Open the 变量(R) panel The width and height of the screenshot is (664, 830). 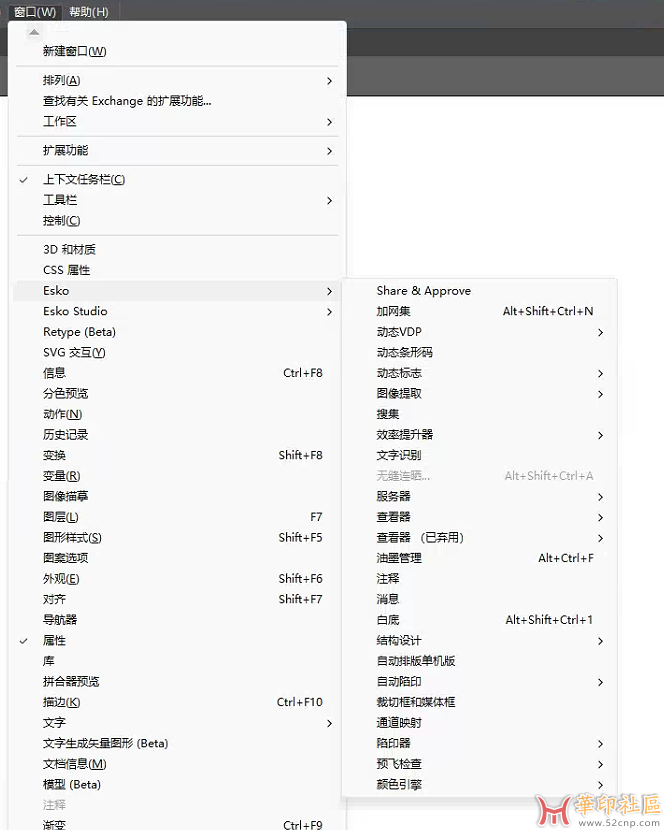(x=177, y=476)
